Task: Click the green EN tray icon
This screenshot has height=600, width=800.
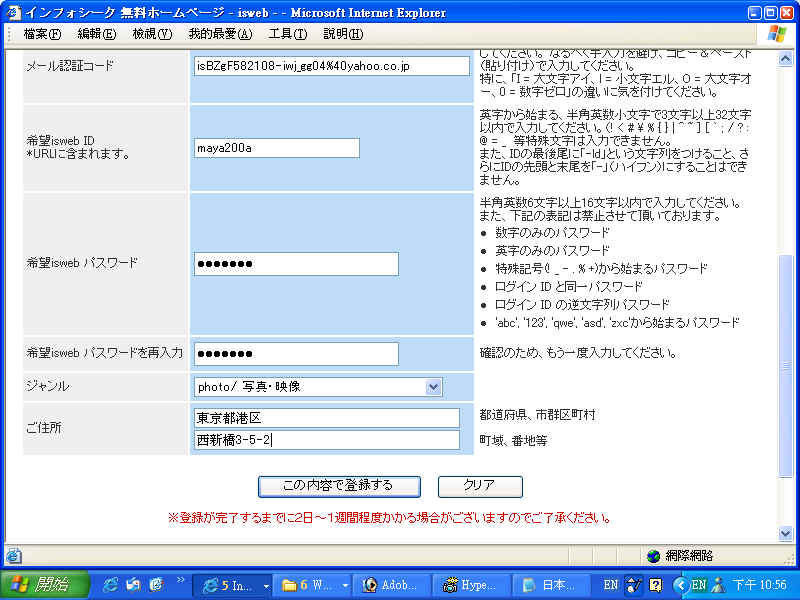Action: click(x=698, y=585)
